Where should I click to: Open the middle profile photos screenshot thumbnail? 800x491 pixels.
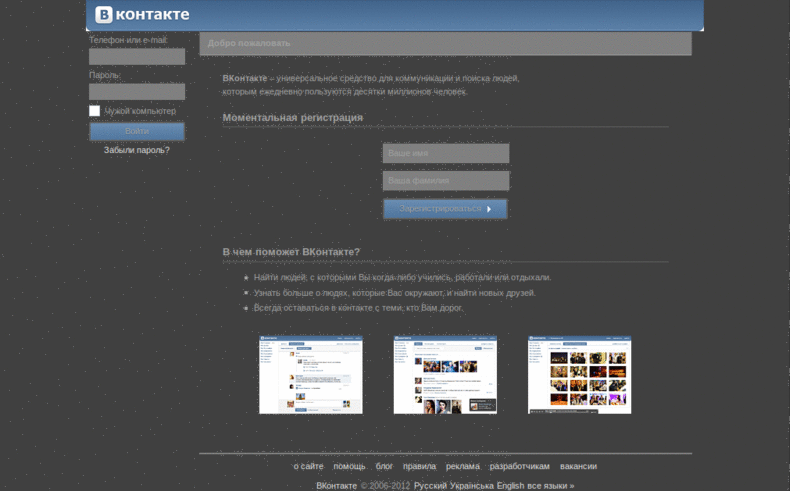pyautogui.click(x=445, y=375)
